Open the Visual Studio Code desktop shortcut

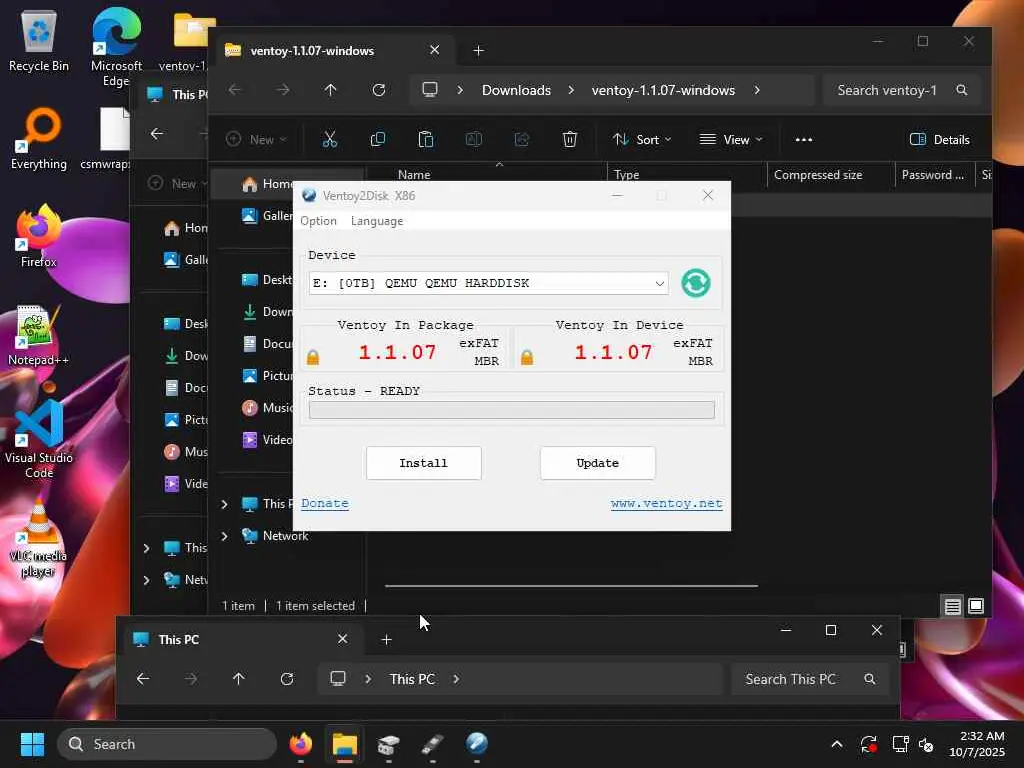point(39,439)
